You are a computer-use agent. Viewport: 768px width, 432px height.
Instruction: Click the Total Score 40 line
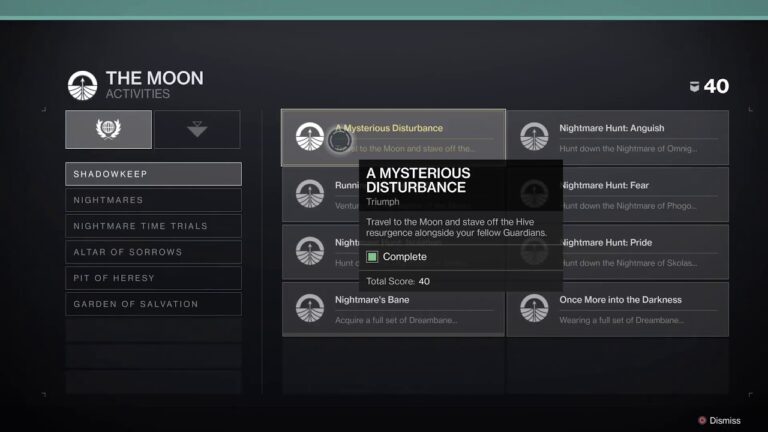pyautogui.click(x=398, y=281)
